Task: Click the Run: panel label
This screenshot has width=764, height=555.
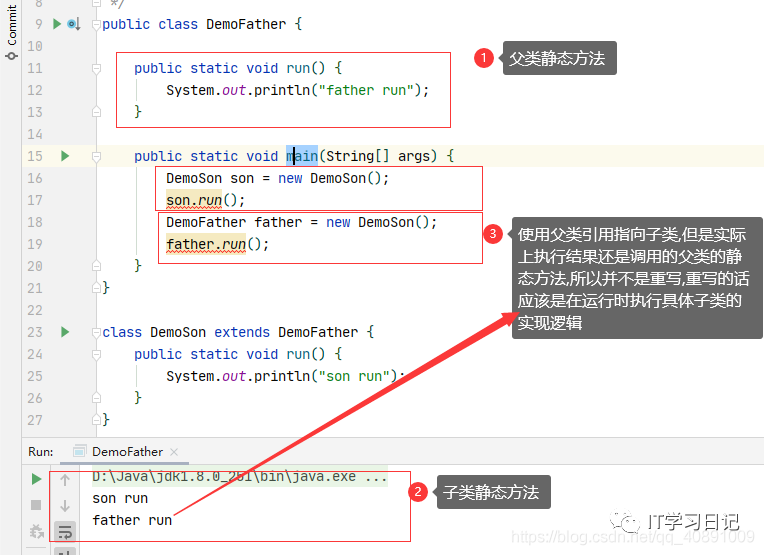Action: click(40, 452)
